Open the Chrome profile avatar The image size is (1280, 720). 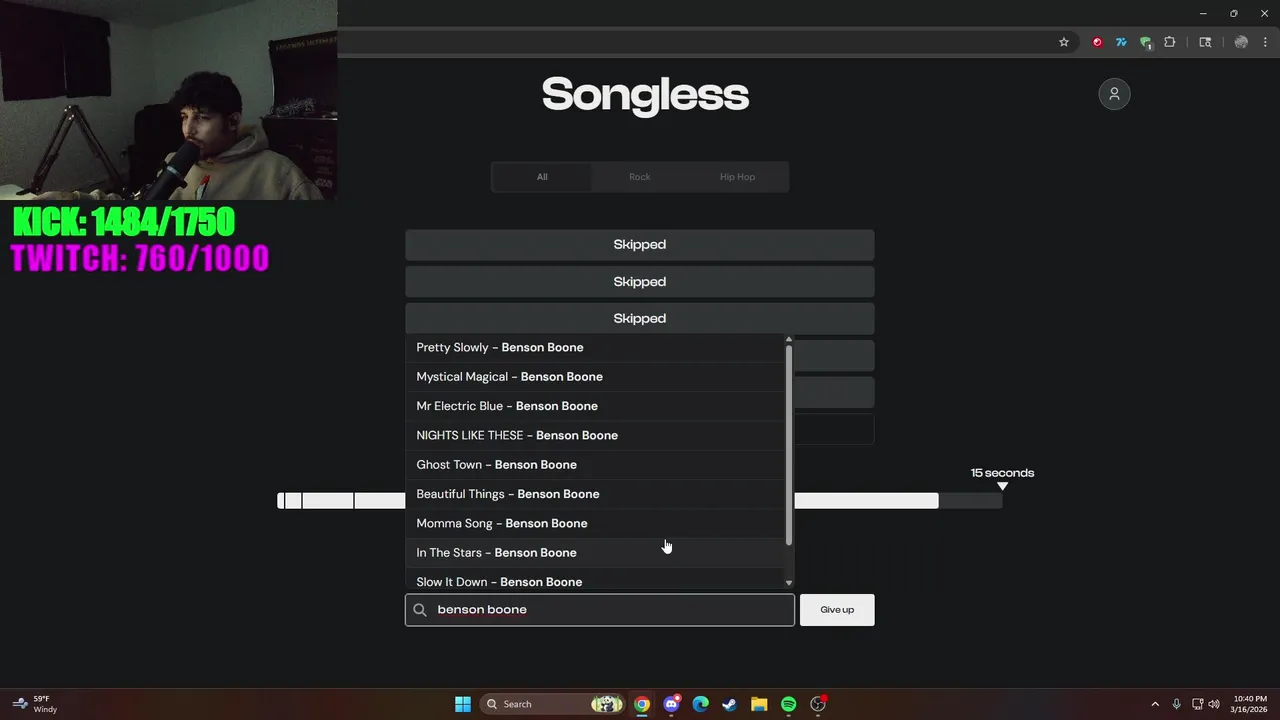pyautogui.click(x=1241, y=42)
